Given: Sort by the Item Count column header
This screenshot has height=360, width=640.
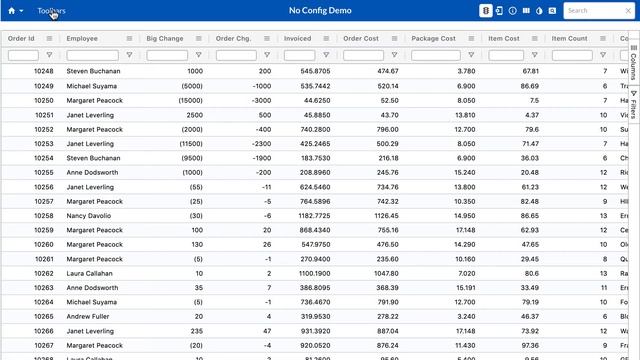Looking at the screenshot, I should tap(569, 38).
